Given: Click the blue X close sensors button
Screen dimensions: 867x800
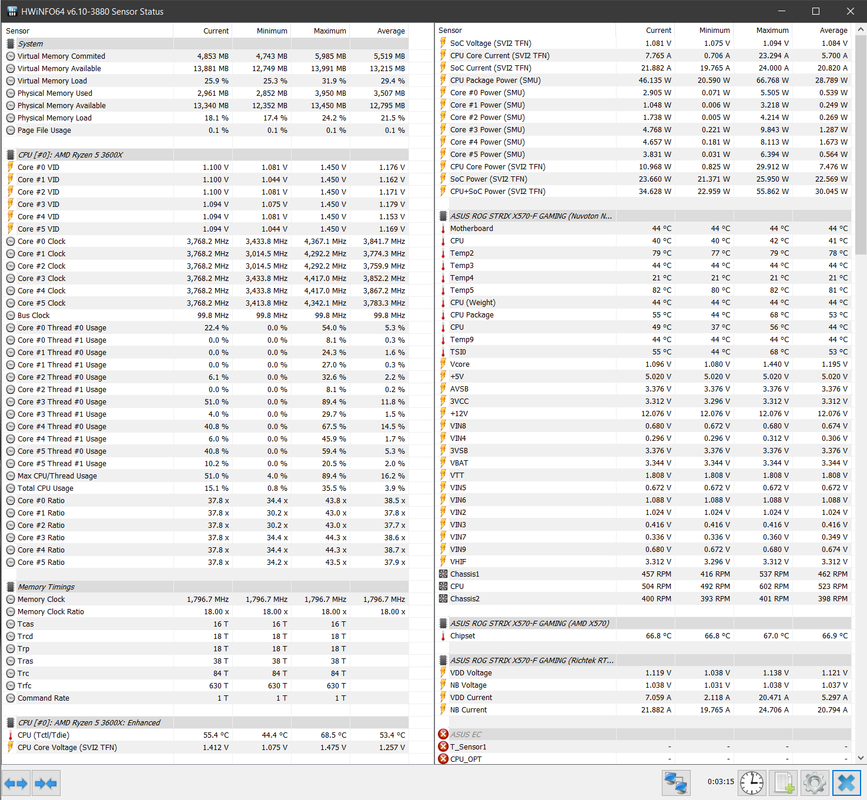Looking at the screenshot, I should 847,783.
